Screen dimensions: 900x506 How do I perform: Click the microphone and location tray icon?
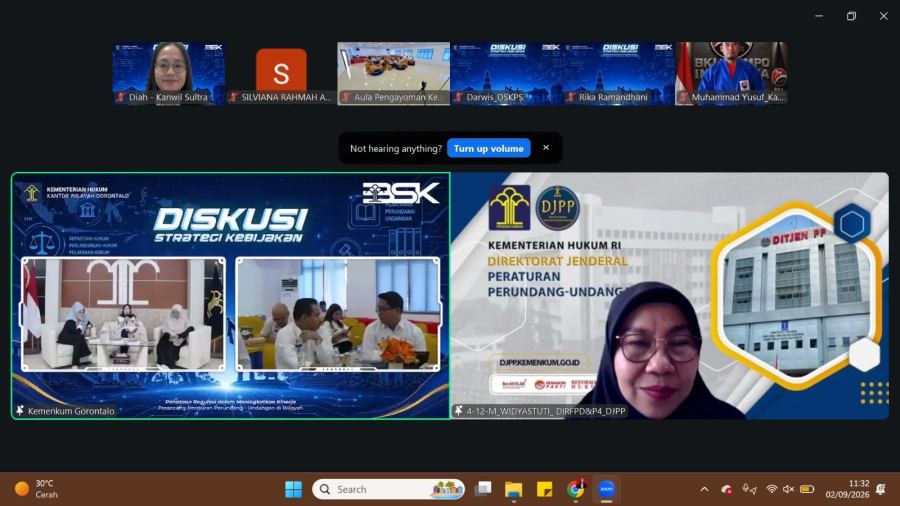[749, 489]
